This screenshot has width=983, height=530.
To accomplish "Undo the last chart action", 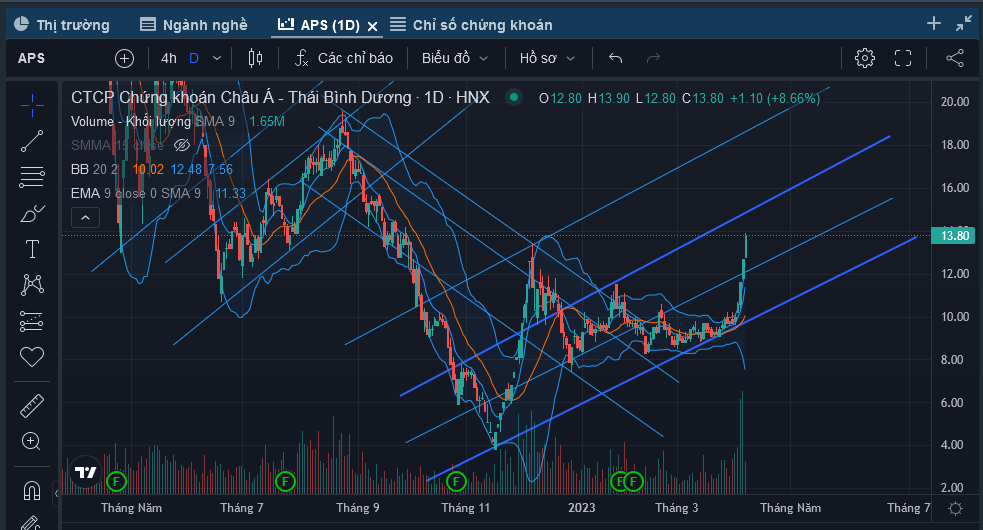I will pos(615,58).
